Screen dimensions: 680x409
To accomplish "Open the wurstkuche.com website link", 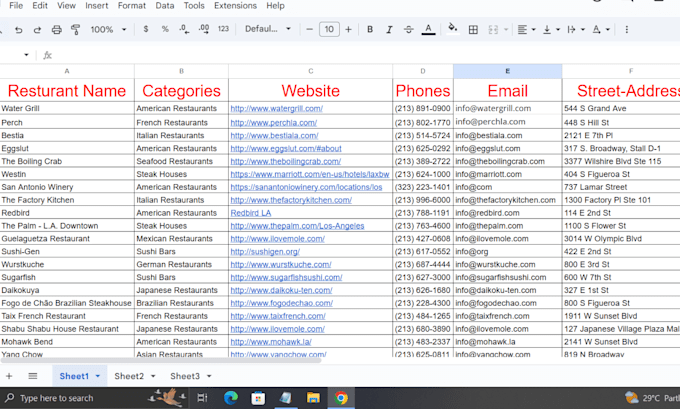I will click(x=281, y=265).
